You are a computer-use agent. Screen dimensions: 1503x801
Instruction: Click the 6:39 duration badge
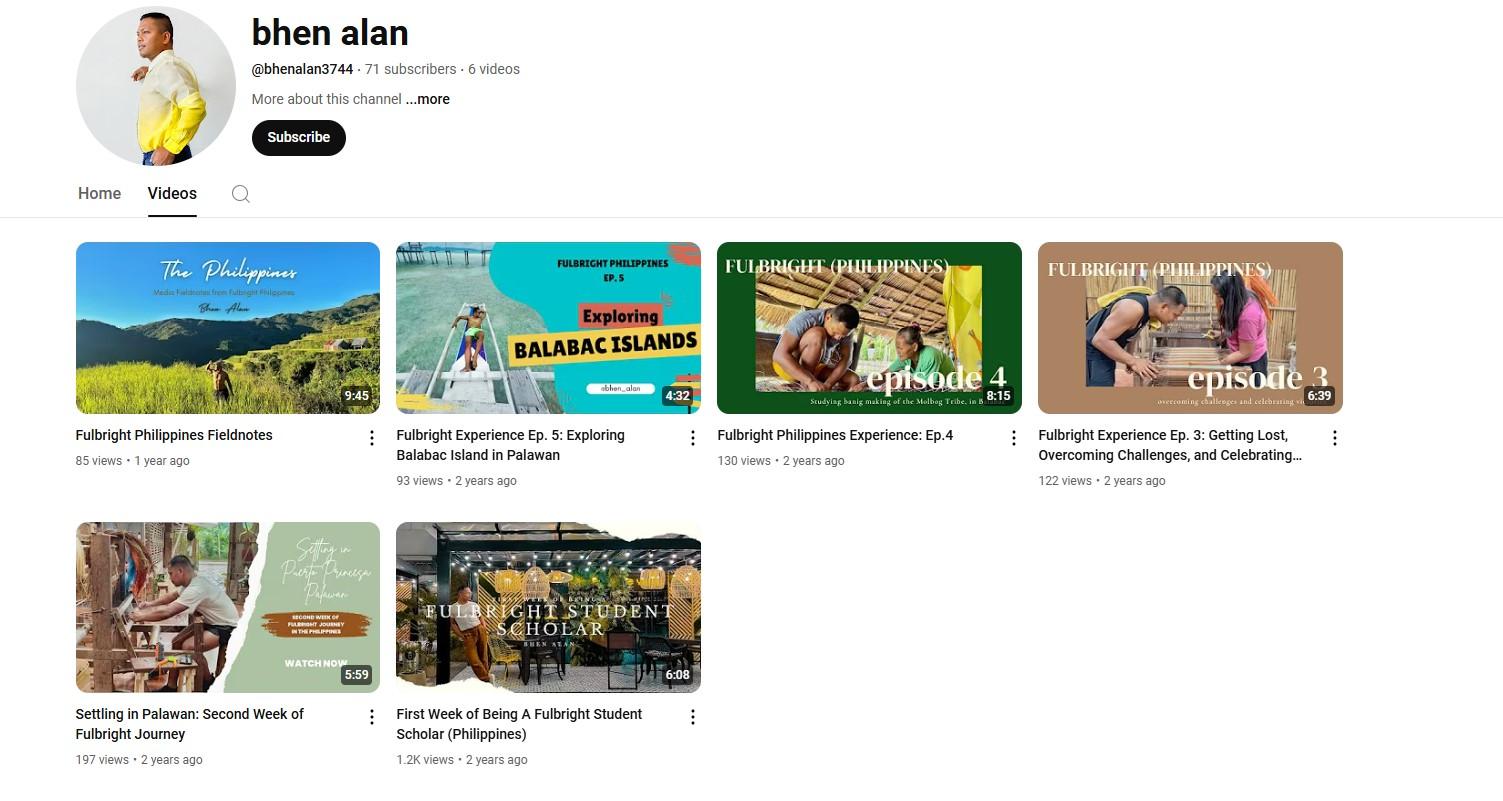click(x=1319, y=396)
